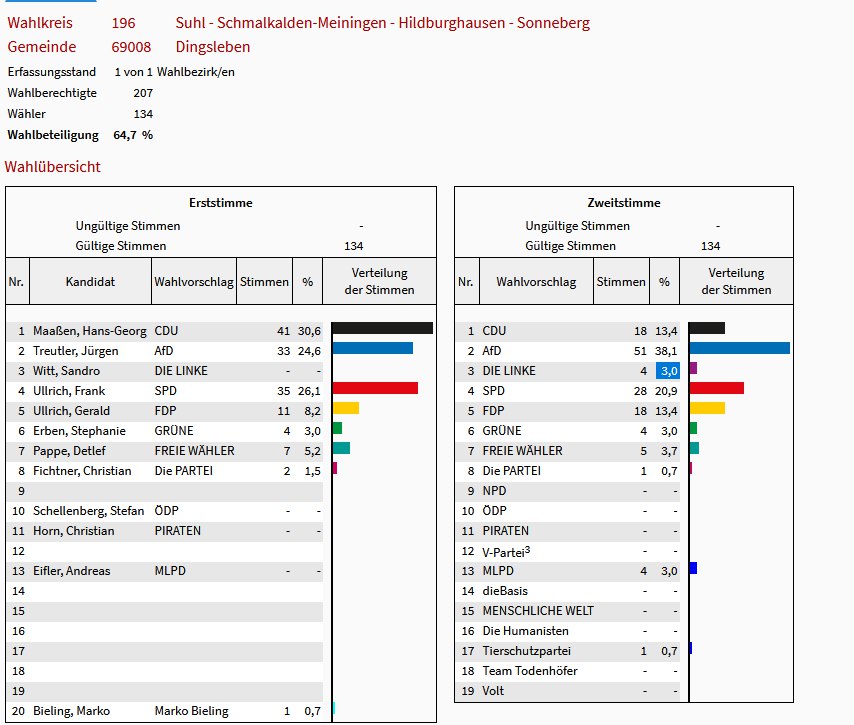
Task: Click 38,1 percent cell for AfD
Action: coord(666,351)
